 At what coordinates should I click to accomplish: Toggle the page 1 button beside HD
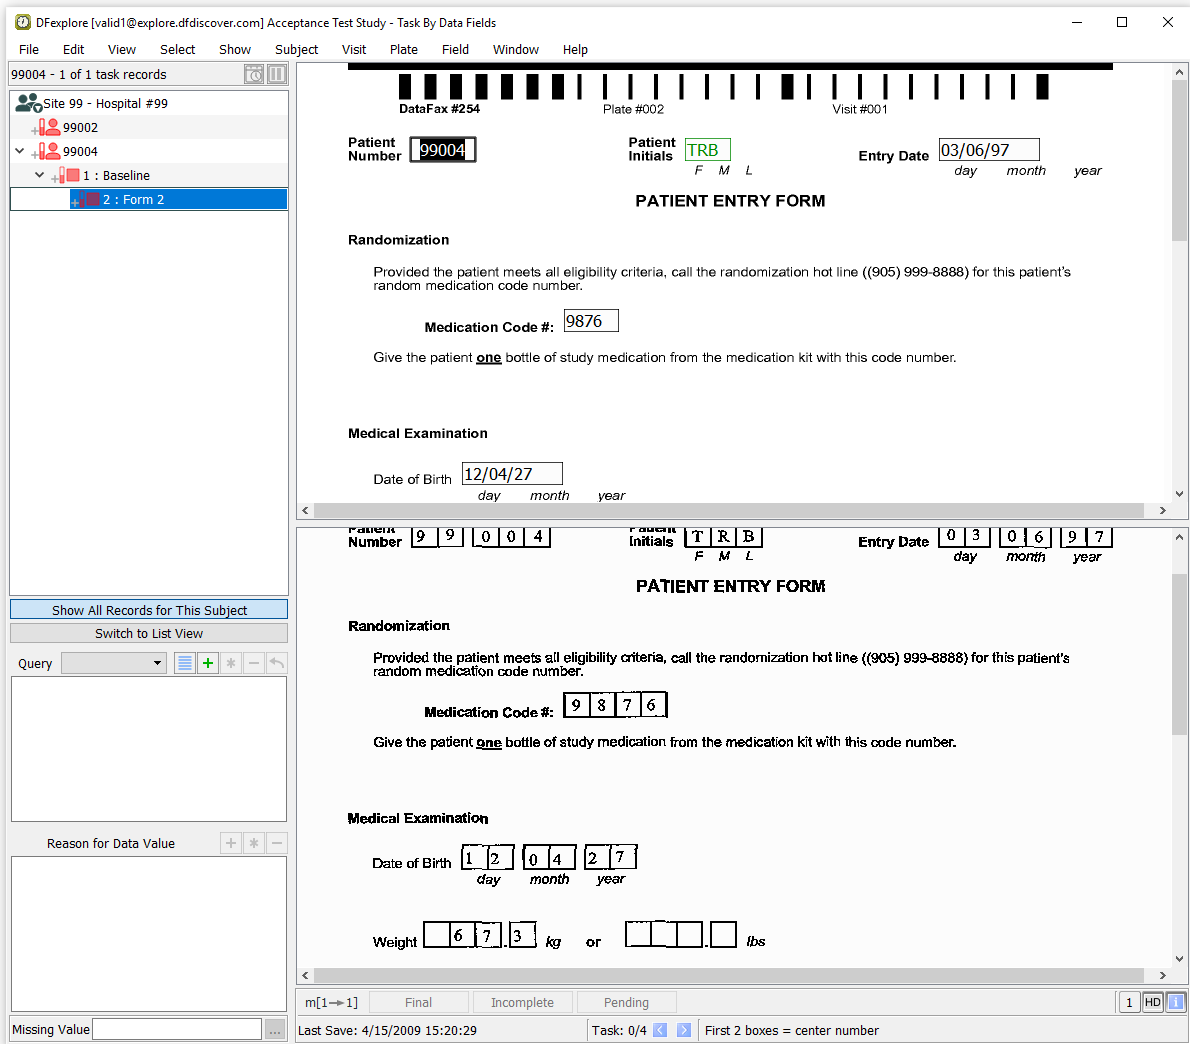tap(1129, 1002)
